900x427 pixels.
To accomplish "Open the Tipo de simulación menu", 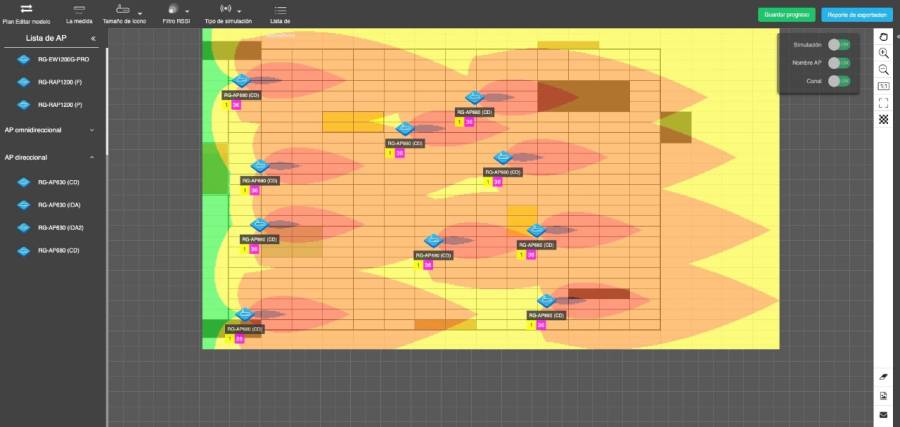I will click(x=228, y=13).
